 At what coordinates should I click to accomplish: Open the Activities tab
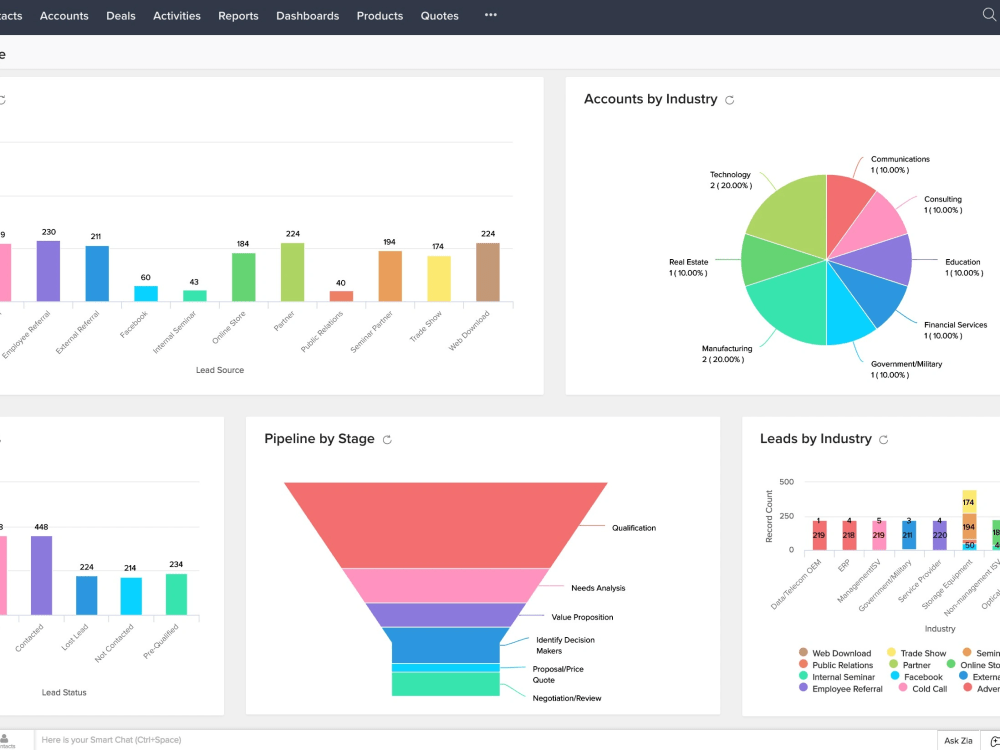[x=177, y=16]
